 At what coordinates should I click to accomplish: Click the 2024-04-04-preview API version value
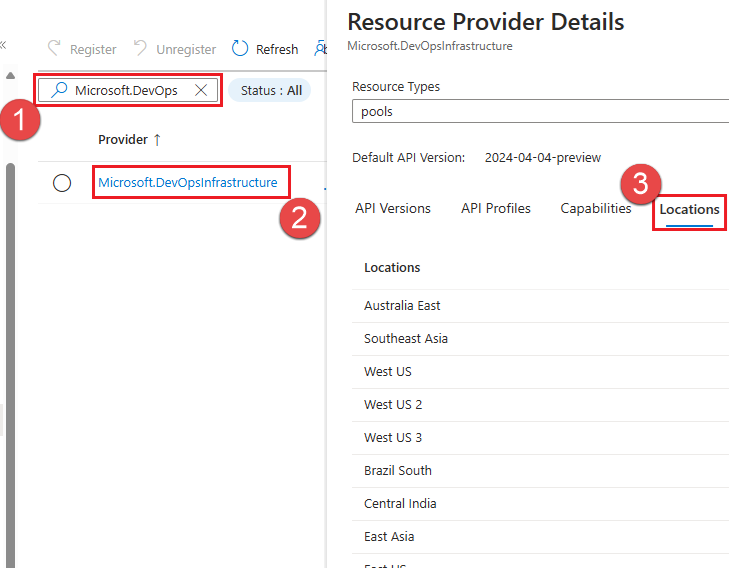(x=542, y=158)
